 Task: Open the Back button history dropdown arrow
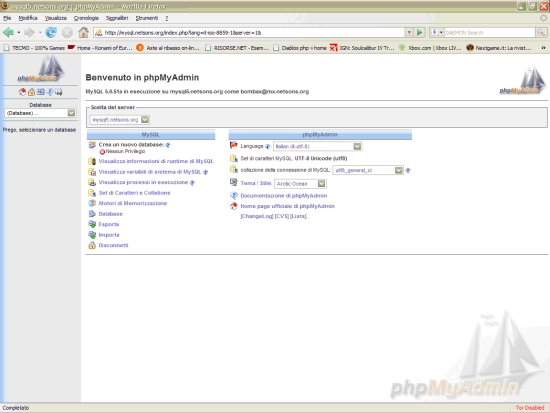[x=19, y=33]
